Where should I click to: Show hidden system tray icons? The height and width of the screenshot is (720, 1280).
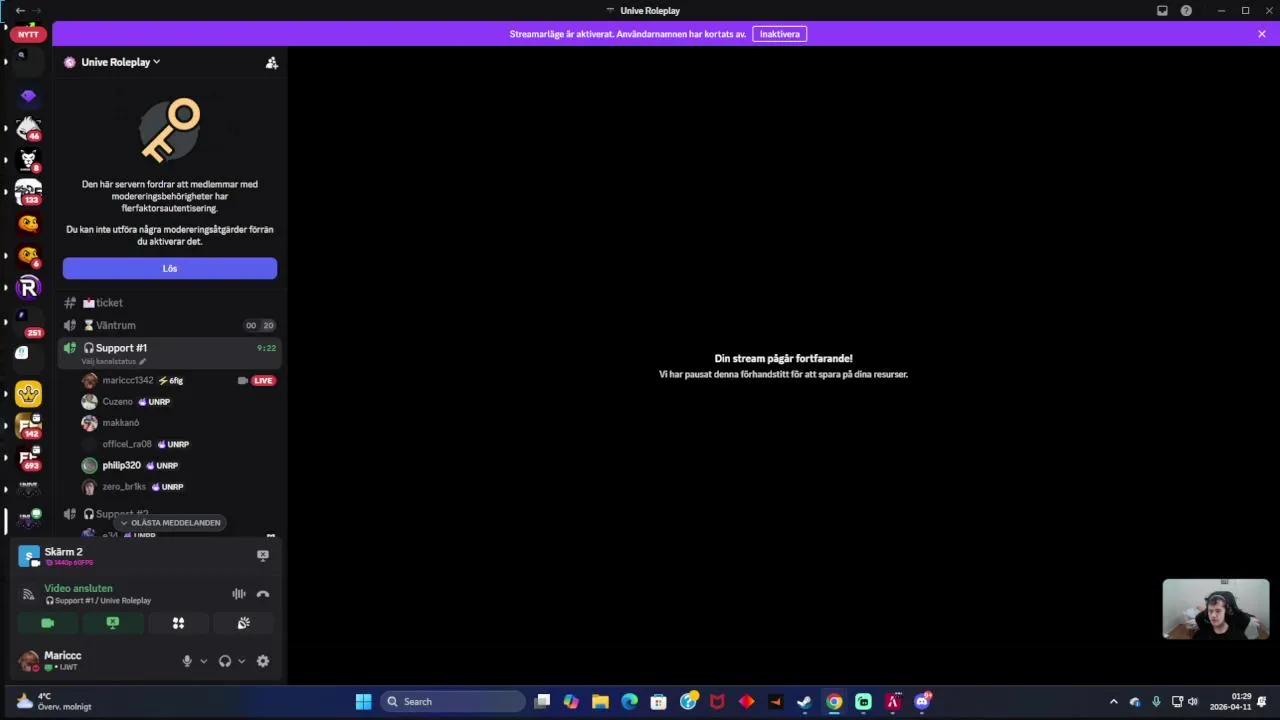1114,701
